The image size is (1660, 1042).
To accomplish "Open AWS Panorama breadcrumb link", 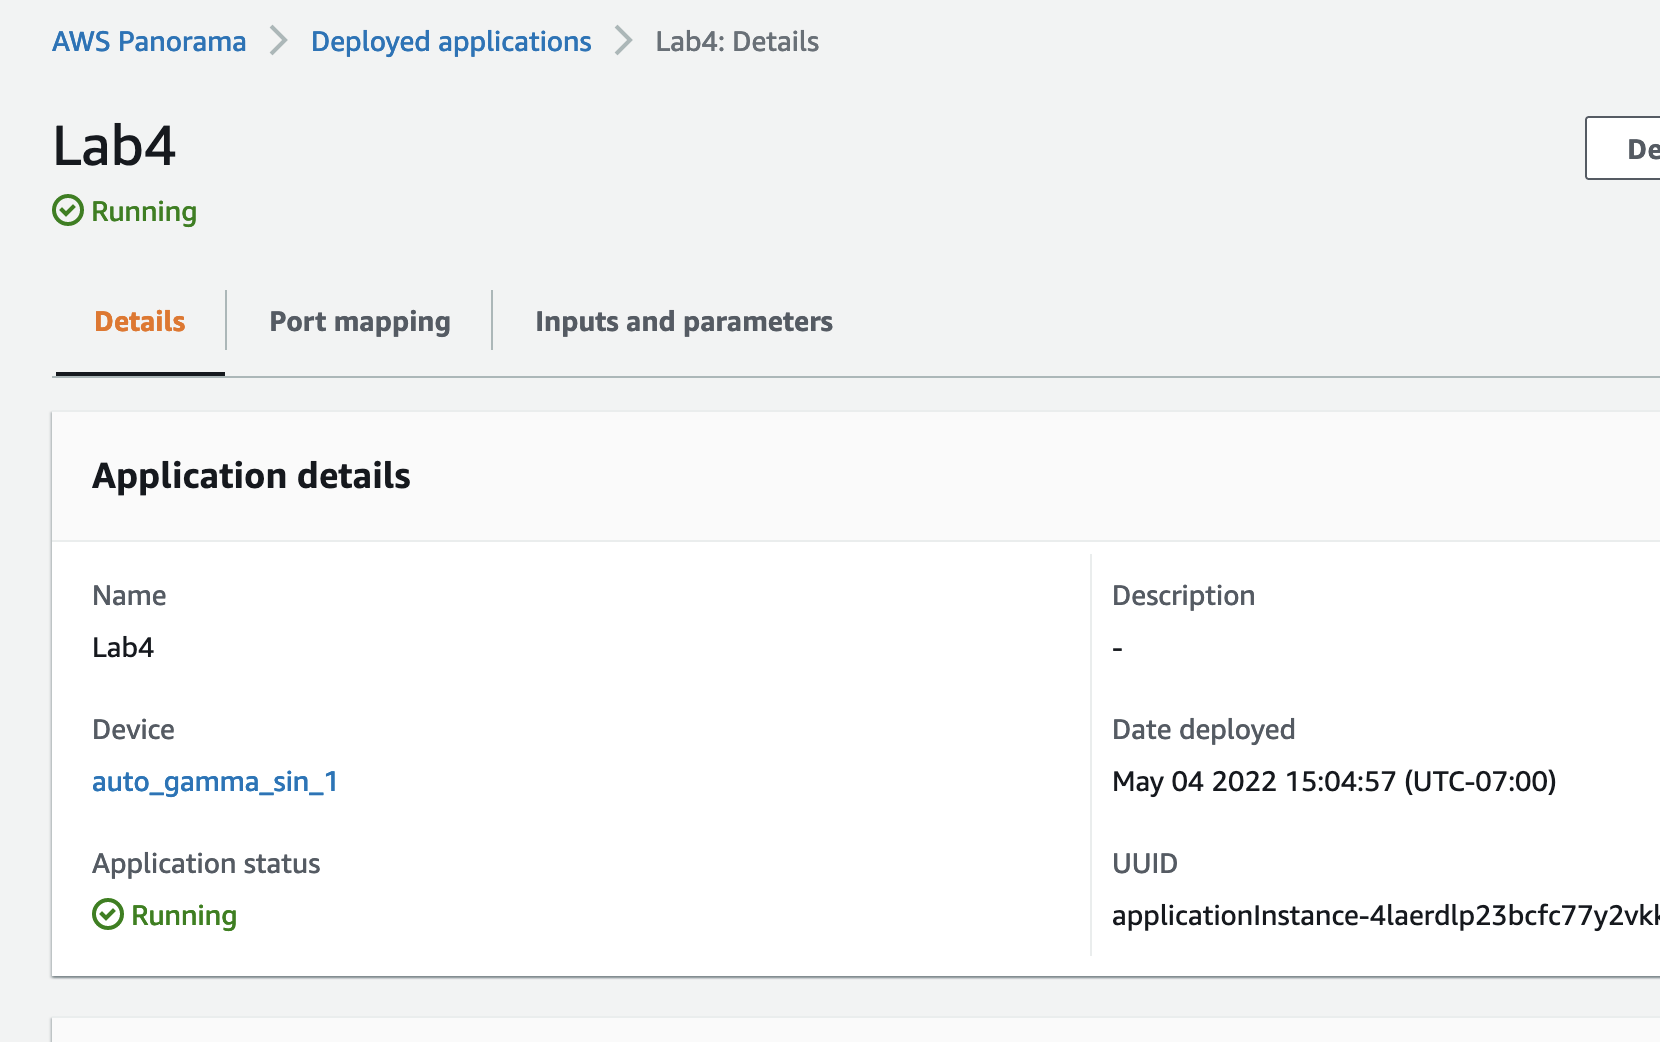I will [149, 42].
